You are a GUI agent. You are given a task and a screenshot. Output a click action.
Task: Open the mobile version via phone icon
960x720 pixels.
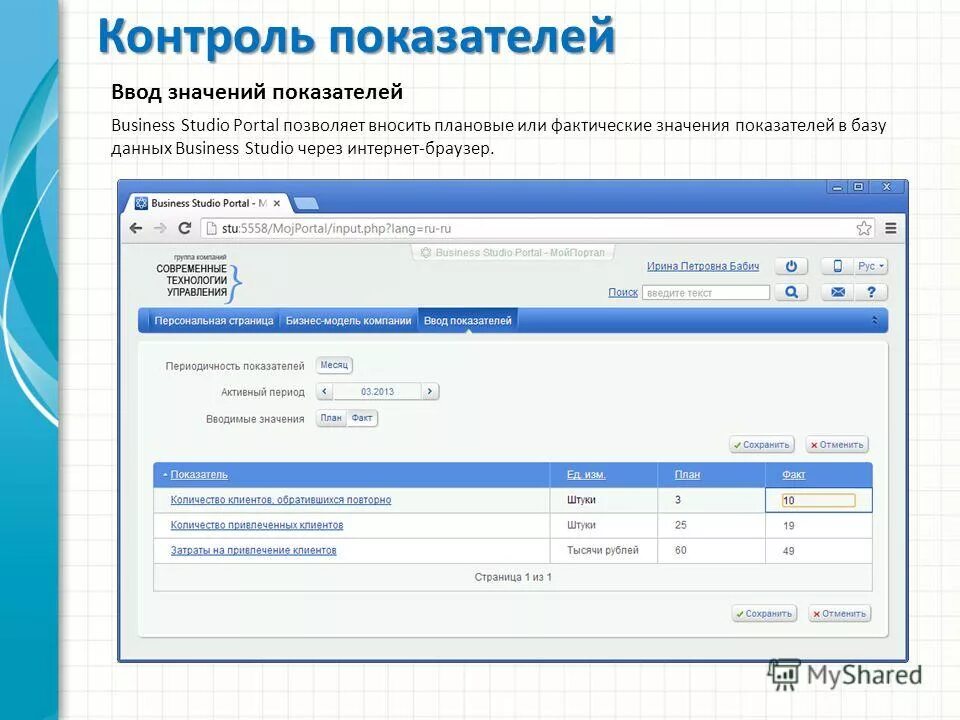click(x=838, y=266)
